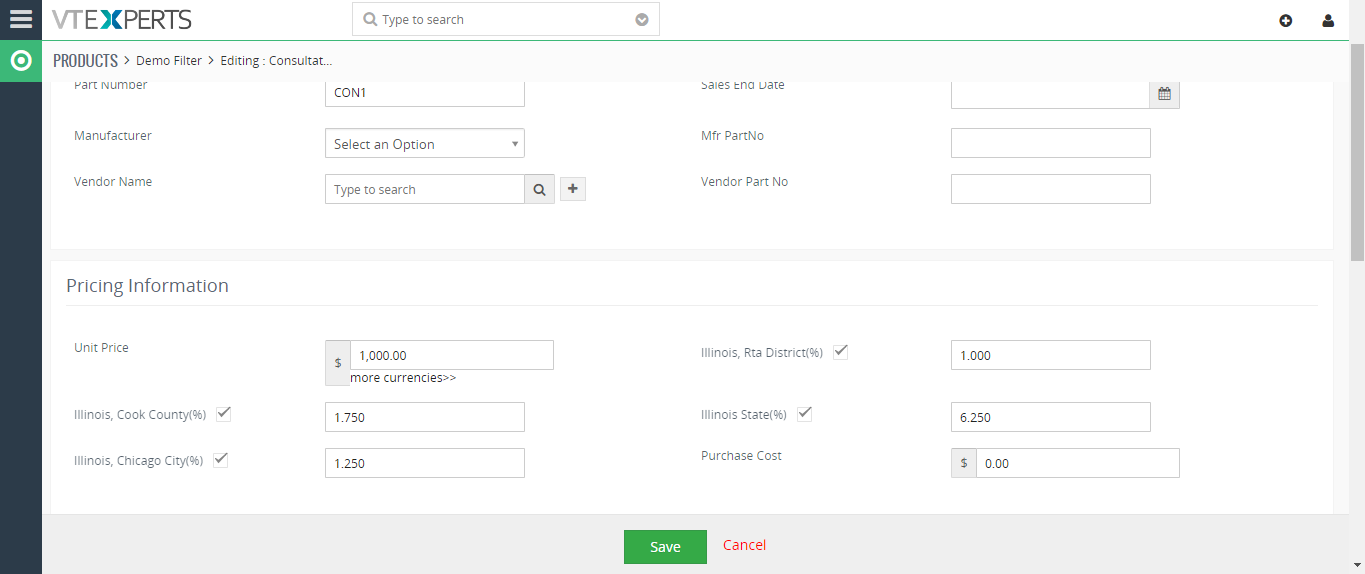1365x574 pixels.
Task: Toggle Illinois State tax checkbox
Action: 804,413
